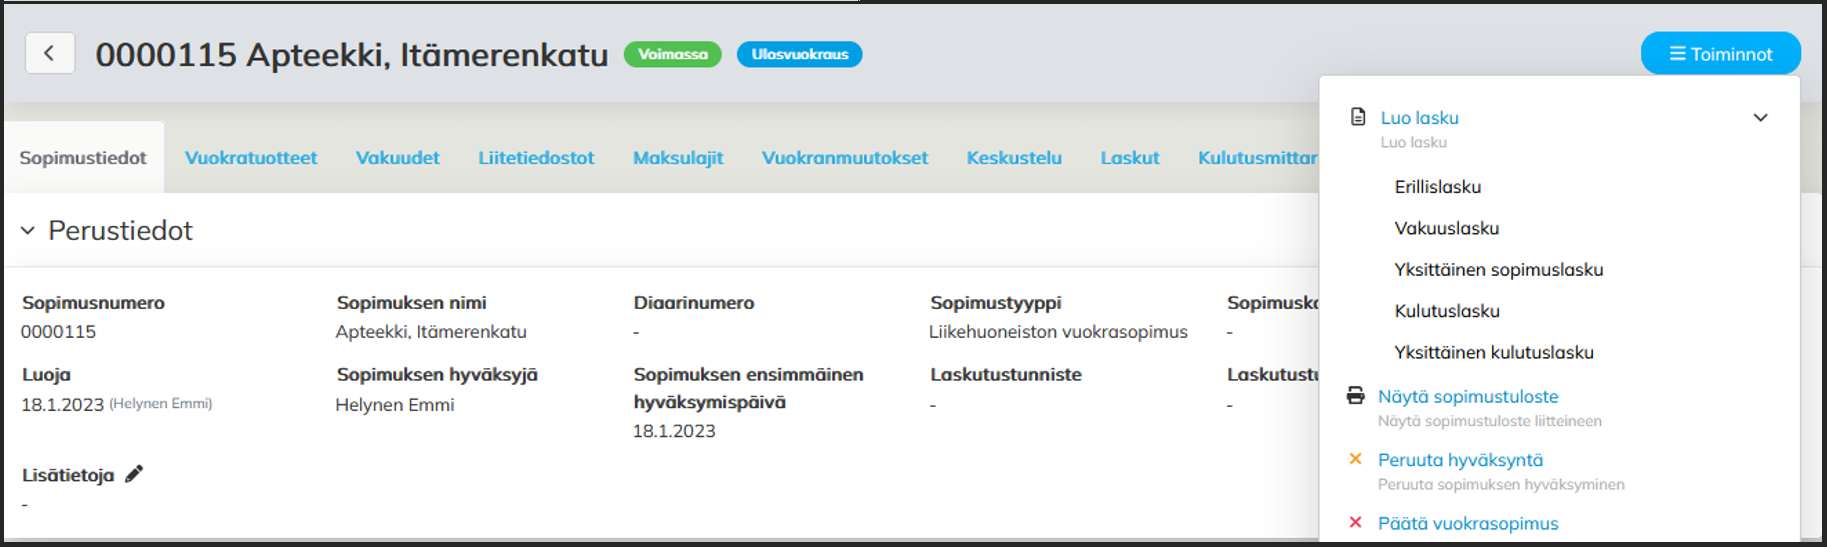Screen dimensions: 1827x547
Task: Click the pencil icon next to Lisätietoja
Action: pos(134,474)
